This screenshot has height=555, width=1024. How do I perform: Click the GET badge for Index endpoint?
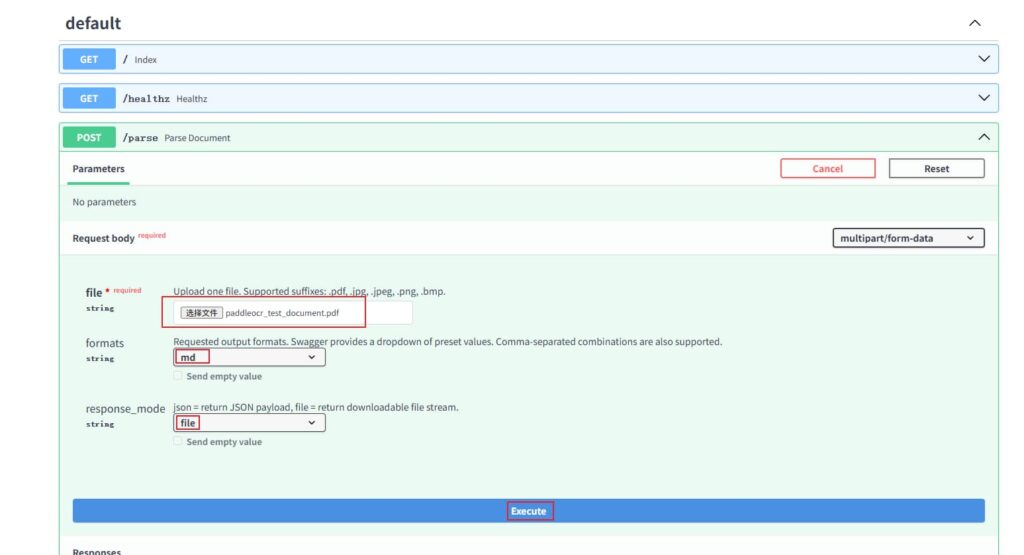[89, 59]
